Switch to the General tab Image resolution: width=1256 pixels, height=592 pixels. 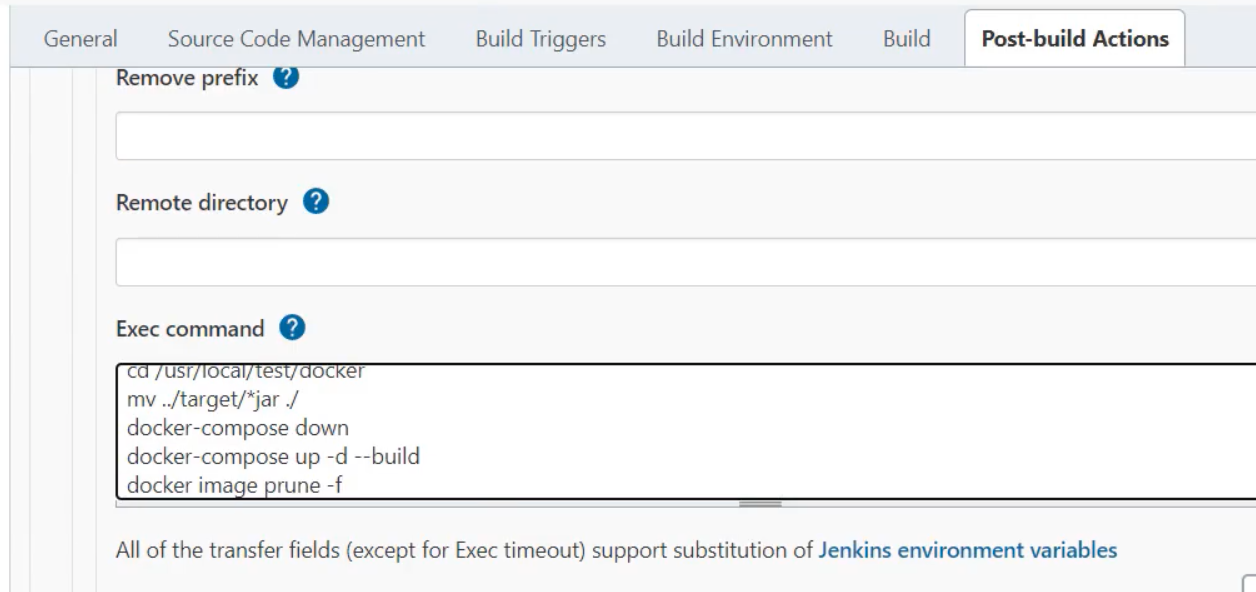pyautogui.click(x=83, y=39)
